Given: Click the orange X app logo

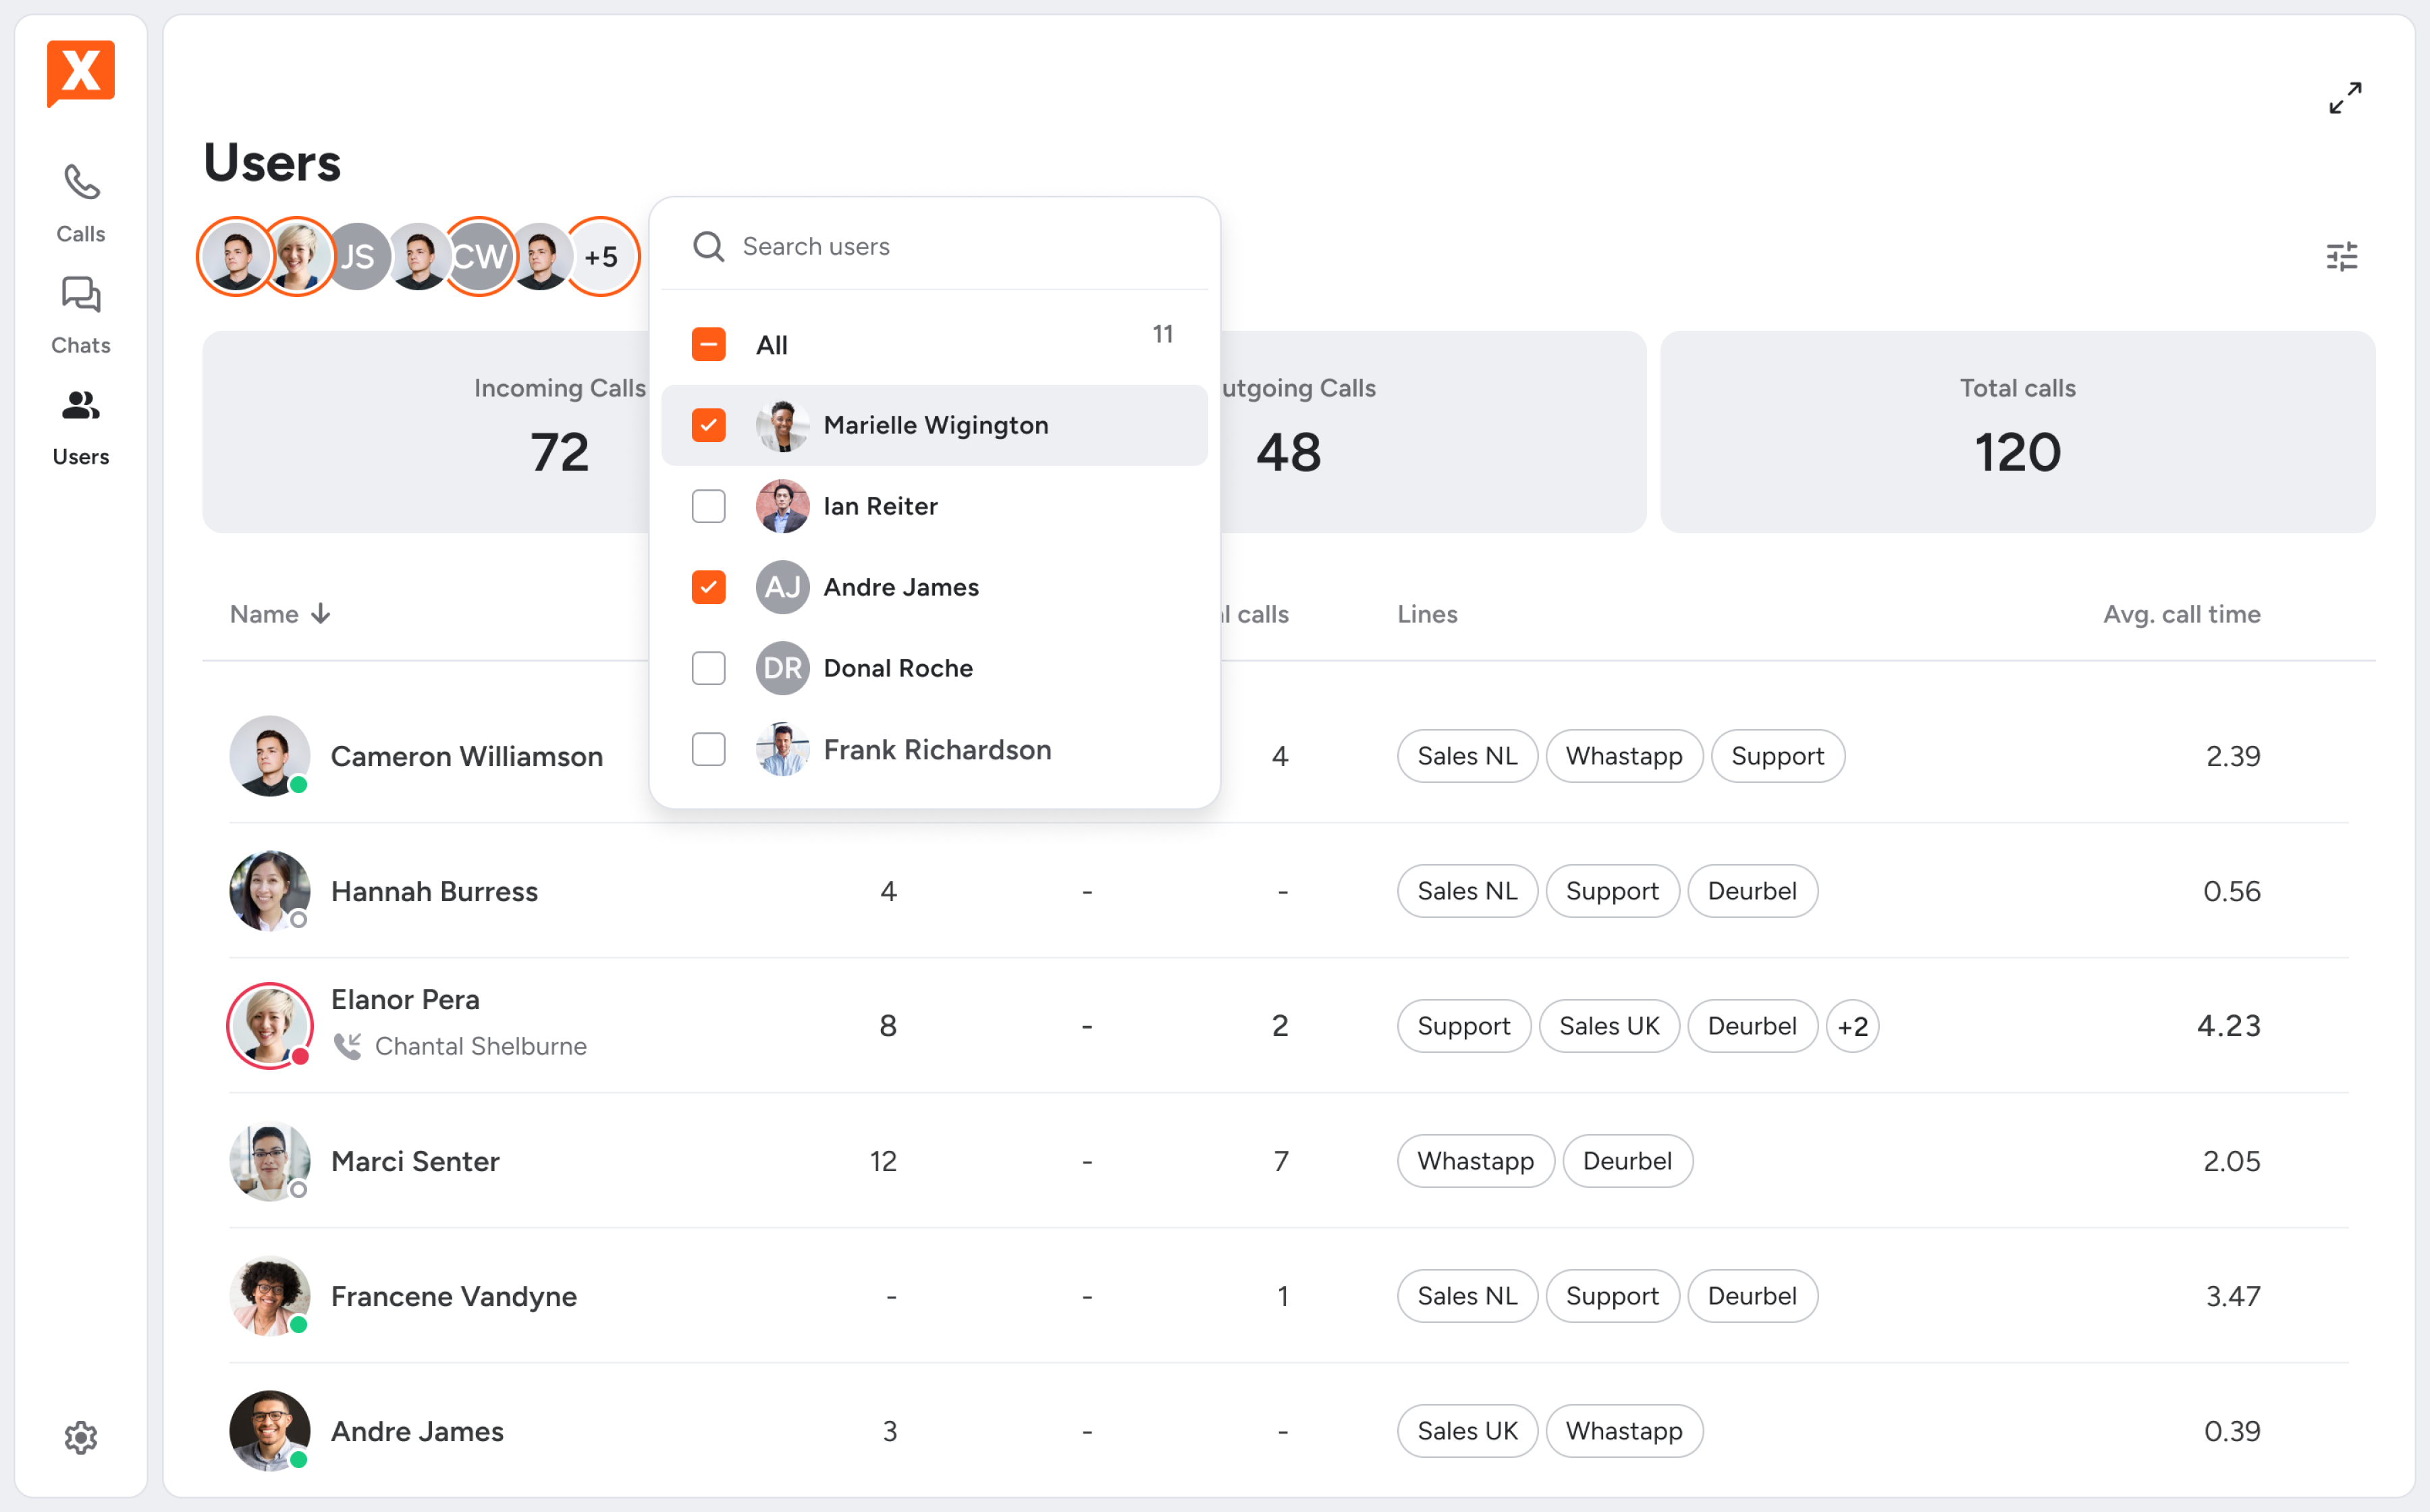Looking at the screenshot, I should 81,72.
